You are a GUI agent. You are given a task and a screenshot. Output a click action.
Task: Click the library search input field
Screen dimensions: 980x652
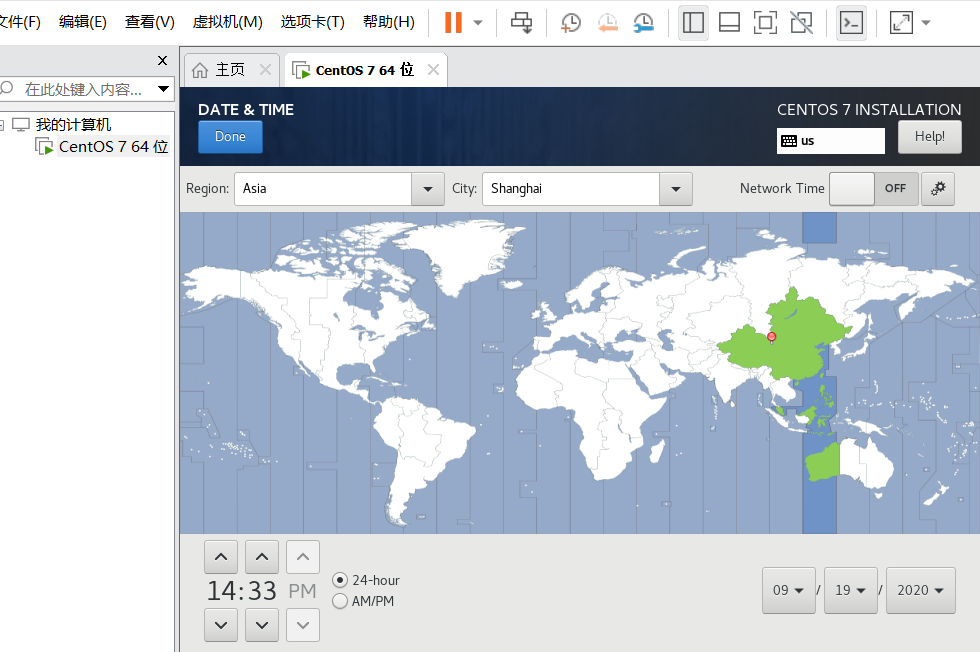click(83, 89)
